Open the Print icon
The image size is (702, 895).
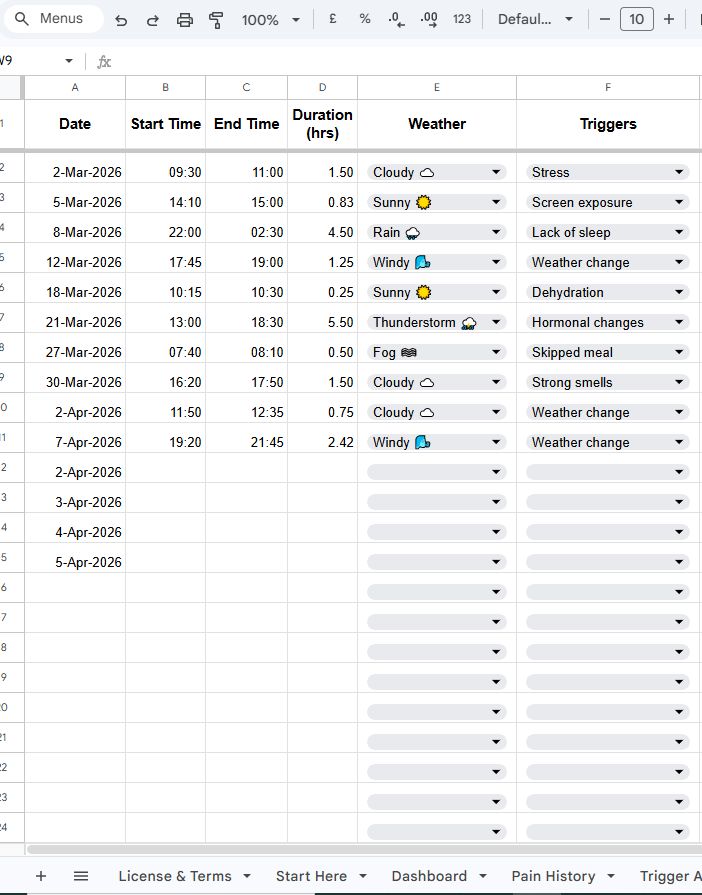coord(184,18)
